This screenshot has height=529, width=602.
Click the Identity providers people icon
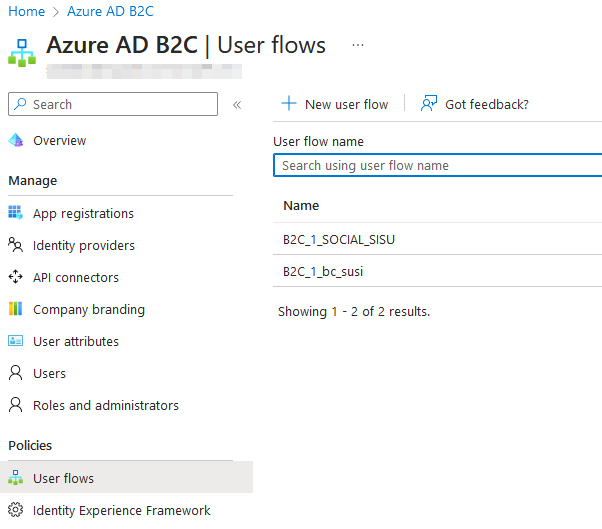[x=15, y=245]
